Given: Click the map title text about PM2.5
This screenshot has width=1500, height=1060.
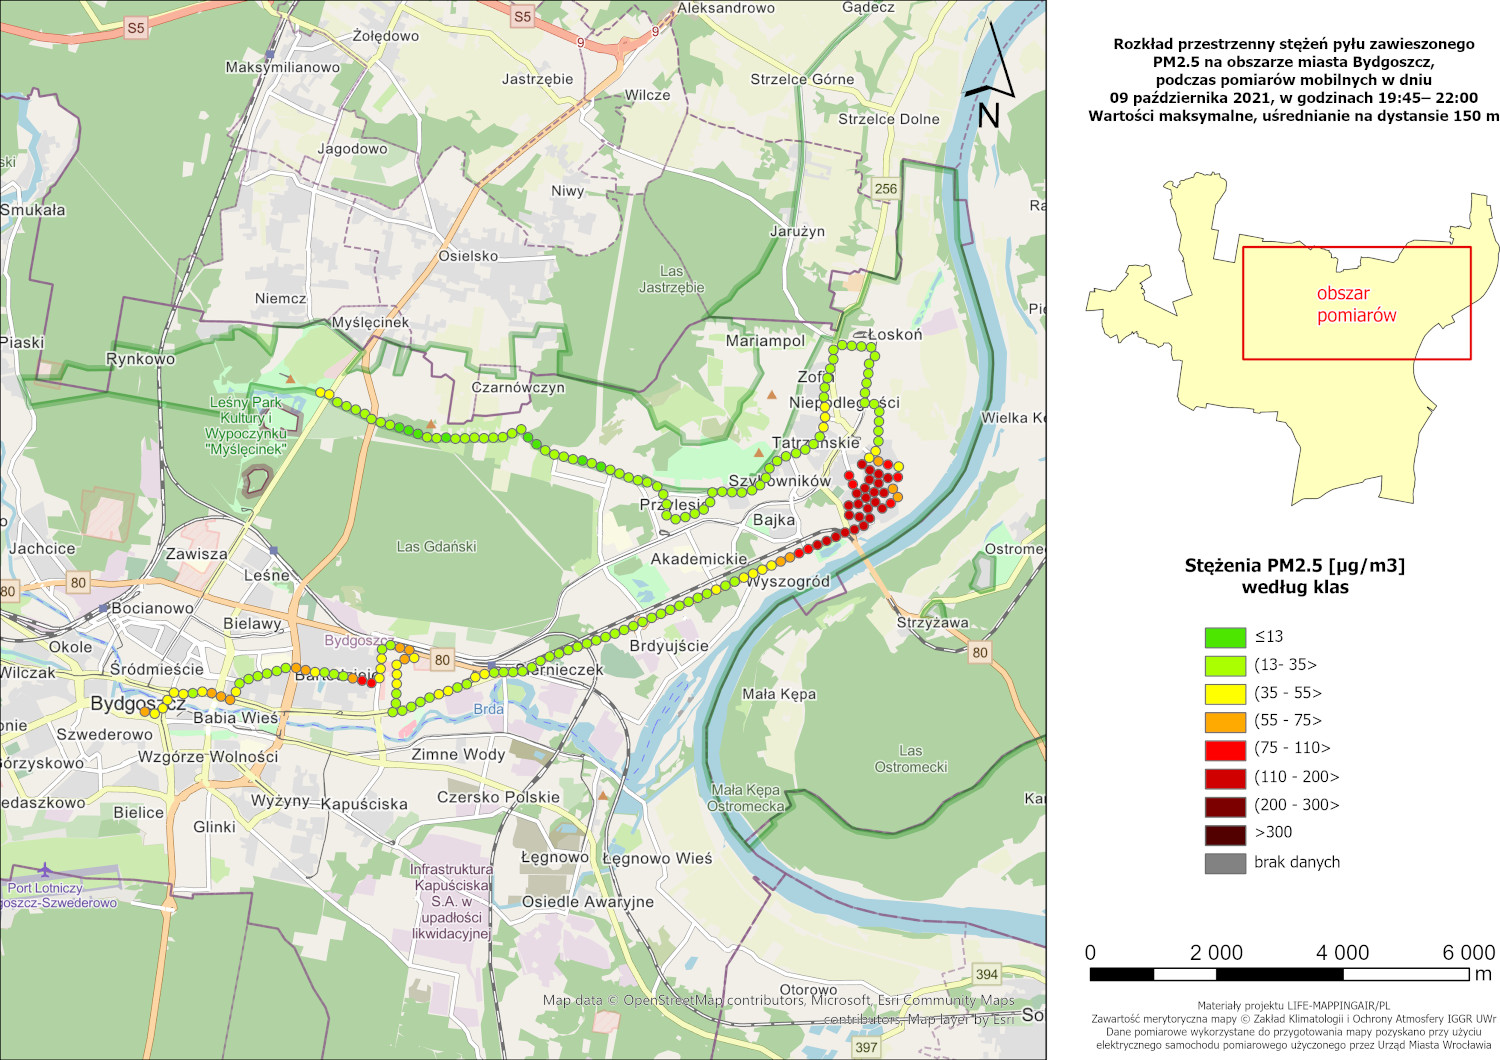Looking at the screenshot, I should coord(1293,80).
